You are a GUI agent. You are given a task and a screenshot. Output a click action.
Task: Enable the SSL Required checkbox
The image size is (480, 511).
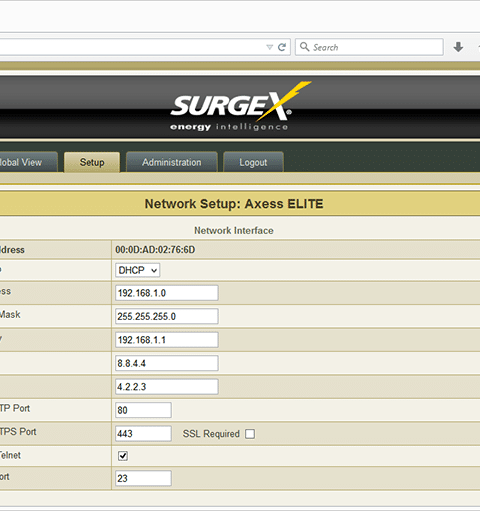tap(250, 434)
